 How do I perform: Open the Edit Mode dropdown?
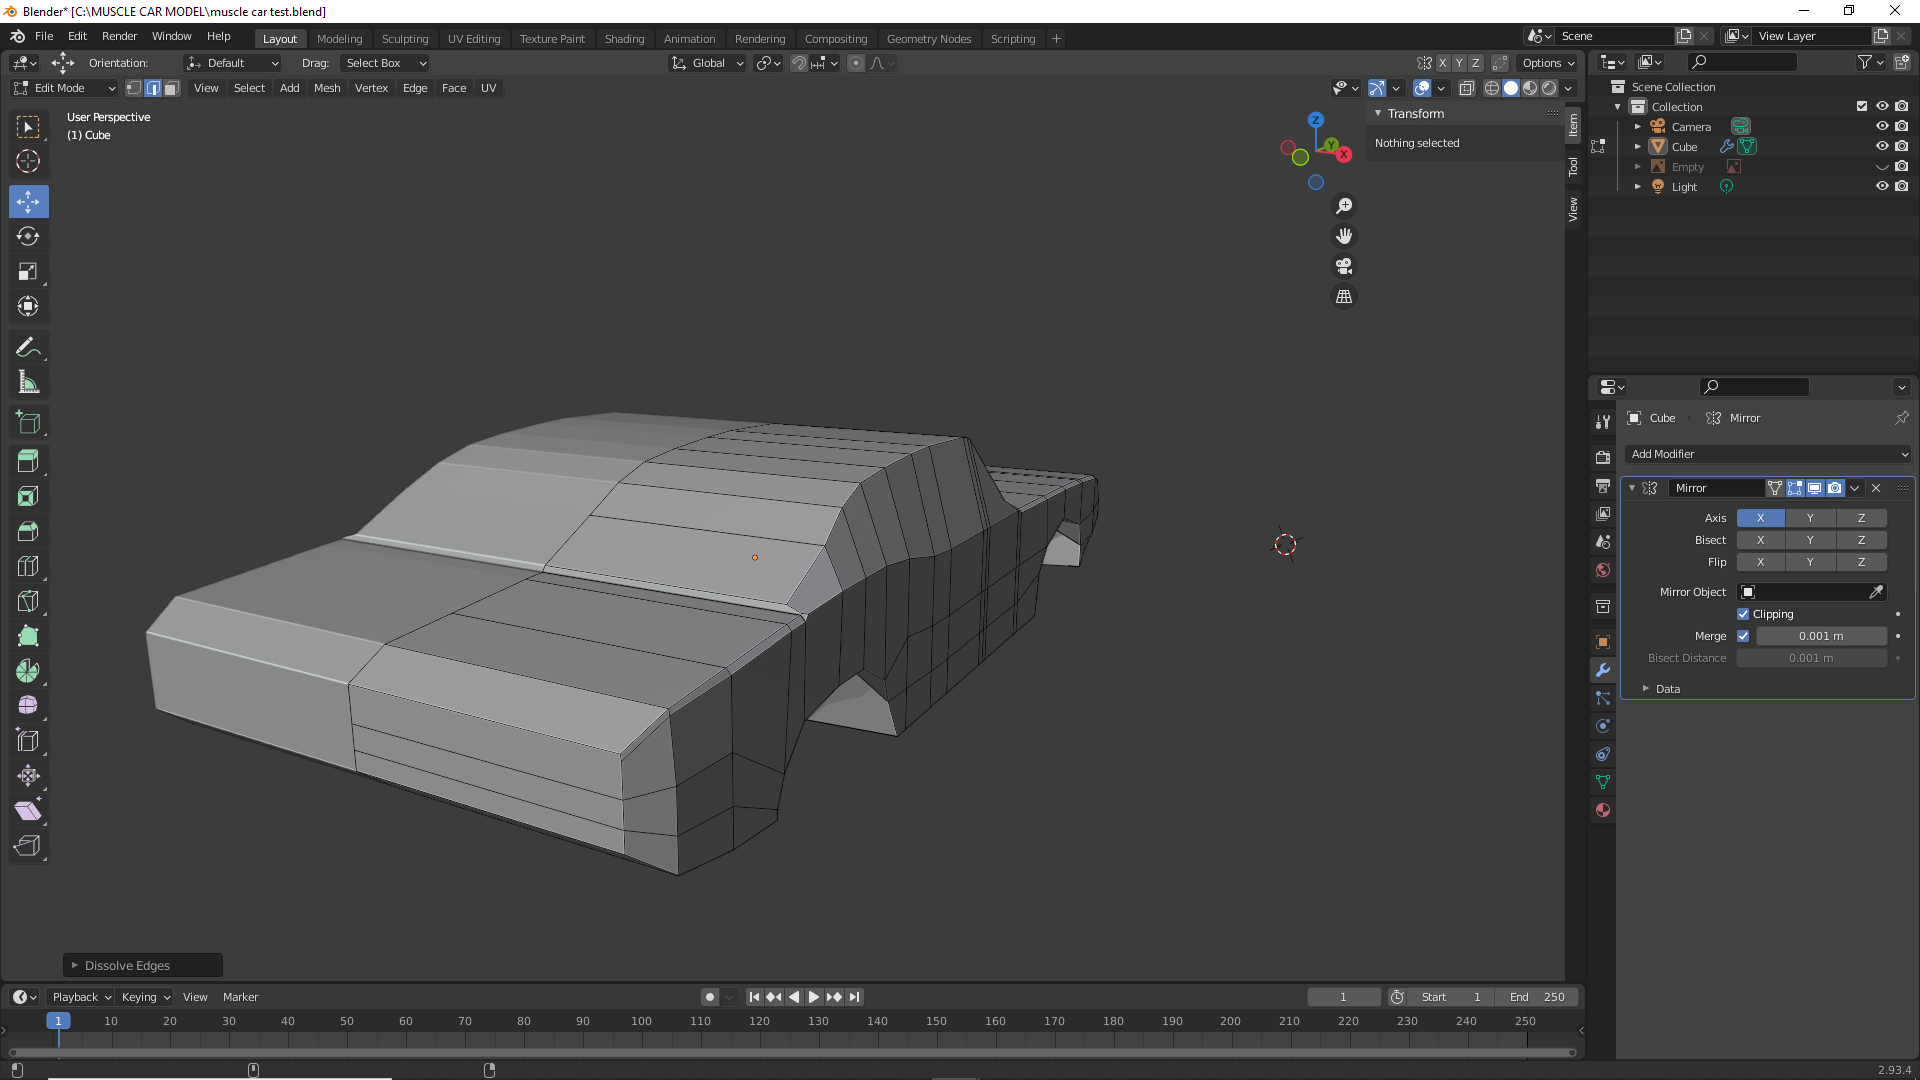coord(65,88)
